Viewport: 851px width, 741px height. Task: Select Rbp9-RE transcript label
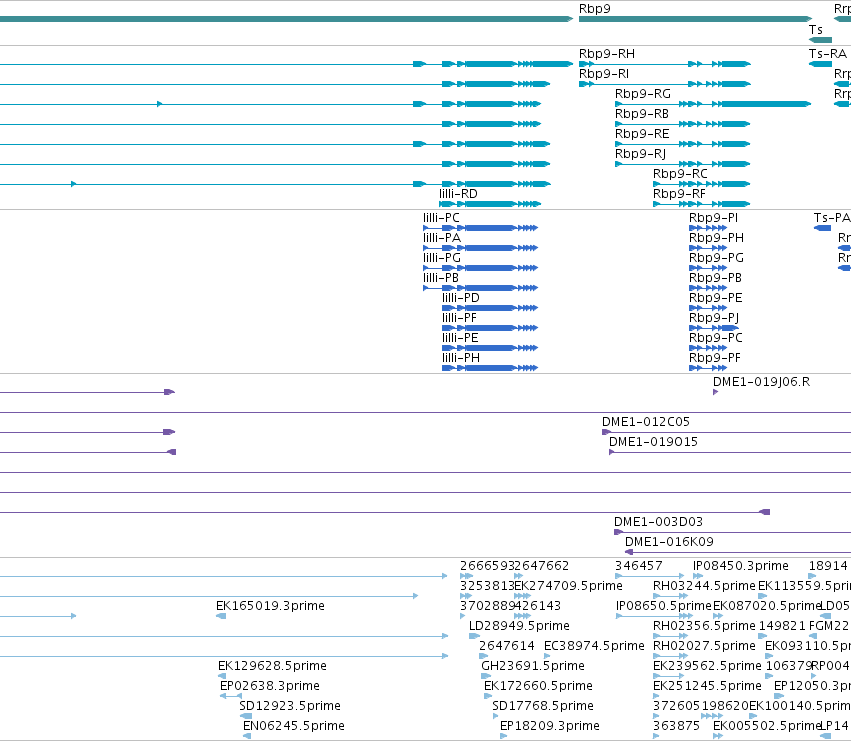(x=642, y=134)
